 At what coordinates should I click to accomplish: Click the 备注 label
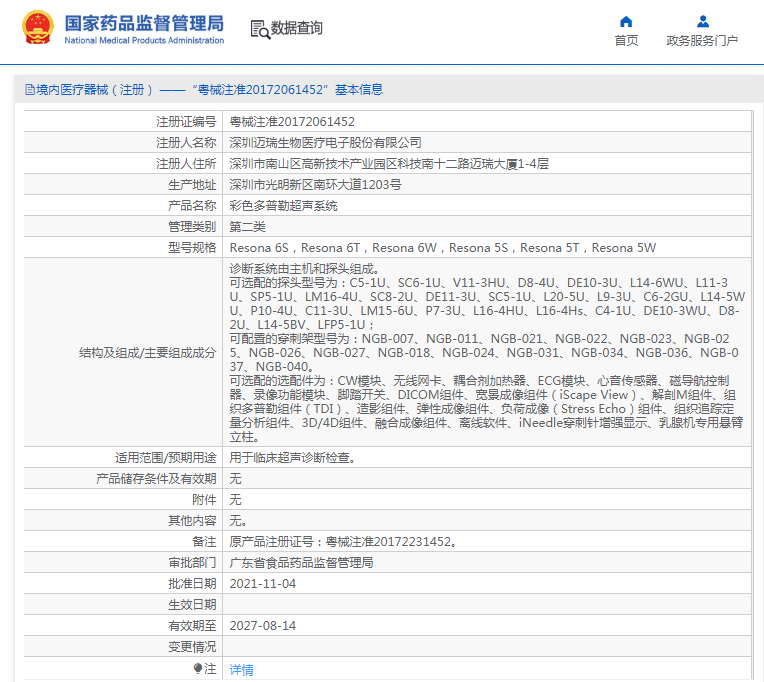[204, 541]
